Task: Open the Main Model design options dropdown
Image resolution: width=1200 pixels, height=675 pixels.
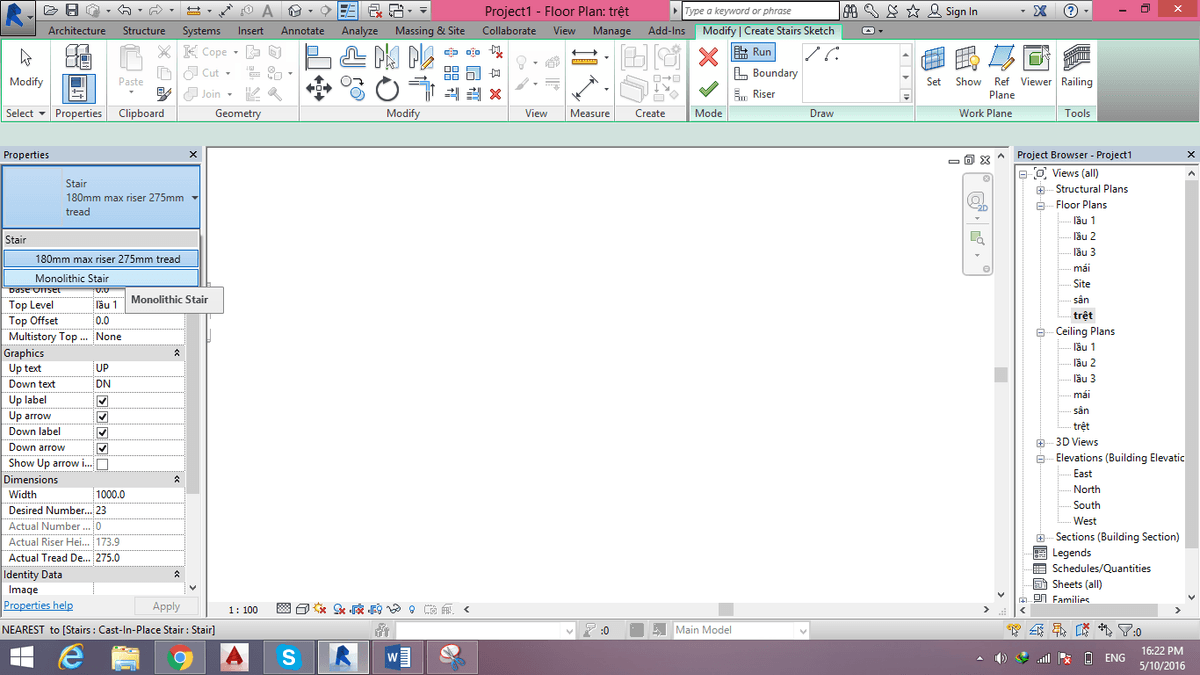Action: [x=740, y=630]
